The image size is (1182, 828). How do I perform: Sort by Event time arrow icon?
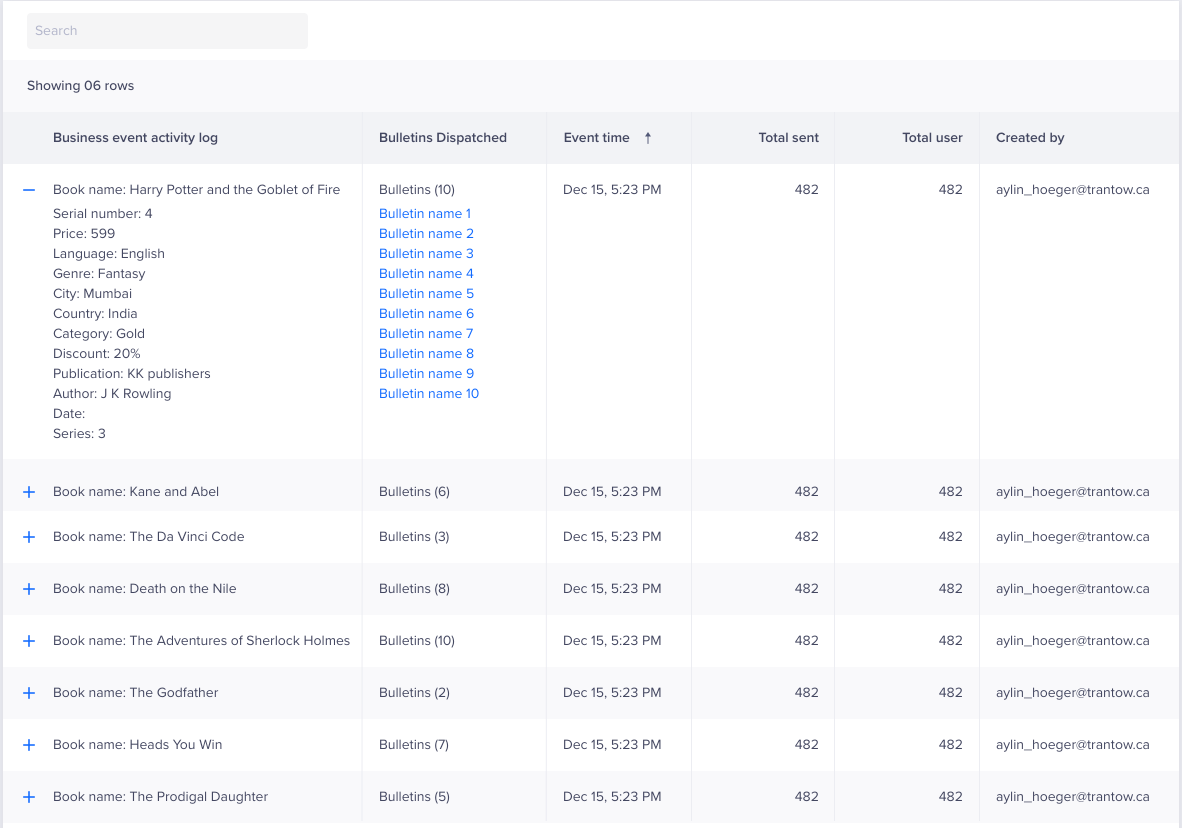[x=648, y=137]
